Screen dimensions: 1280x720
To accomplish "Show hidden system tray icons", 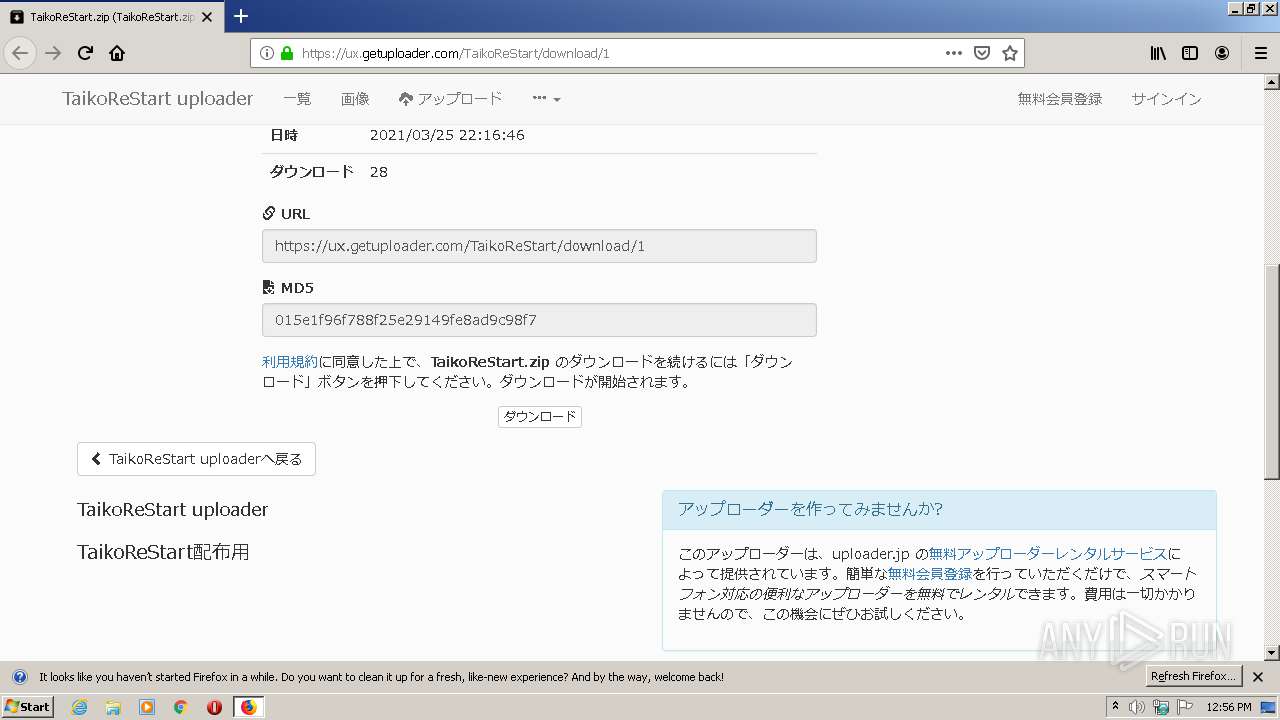I will coord(1115,707).
